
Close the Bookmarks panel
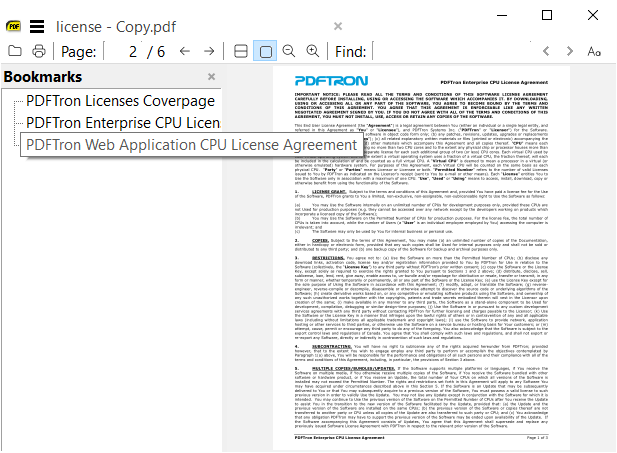(211, 76)
